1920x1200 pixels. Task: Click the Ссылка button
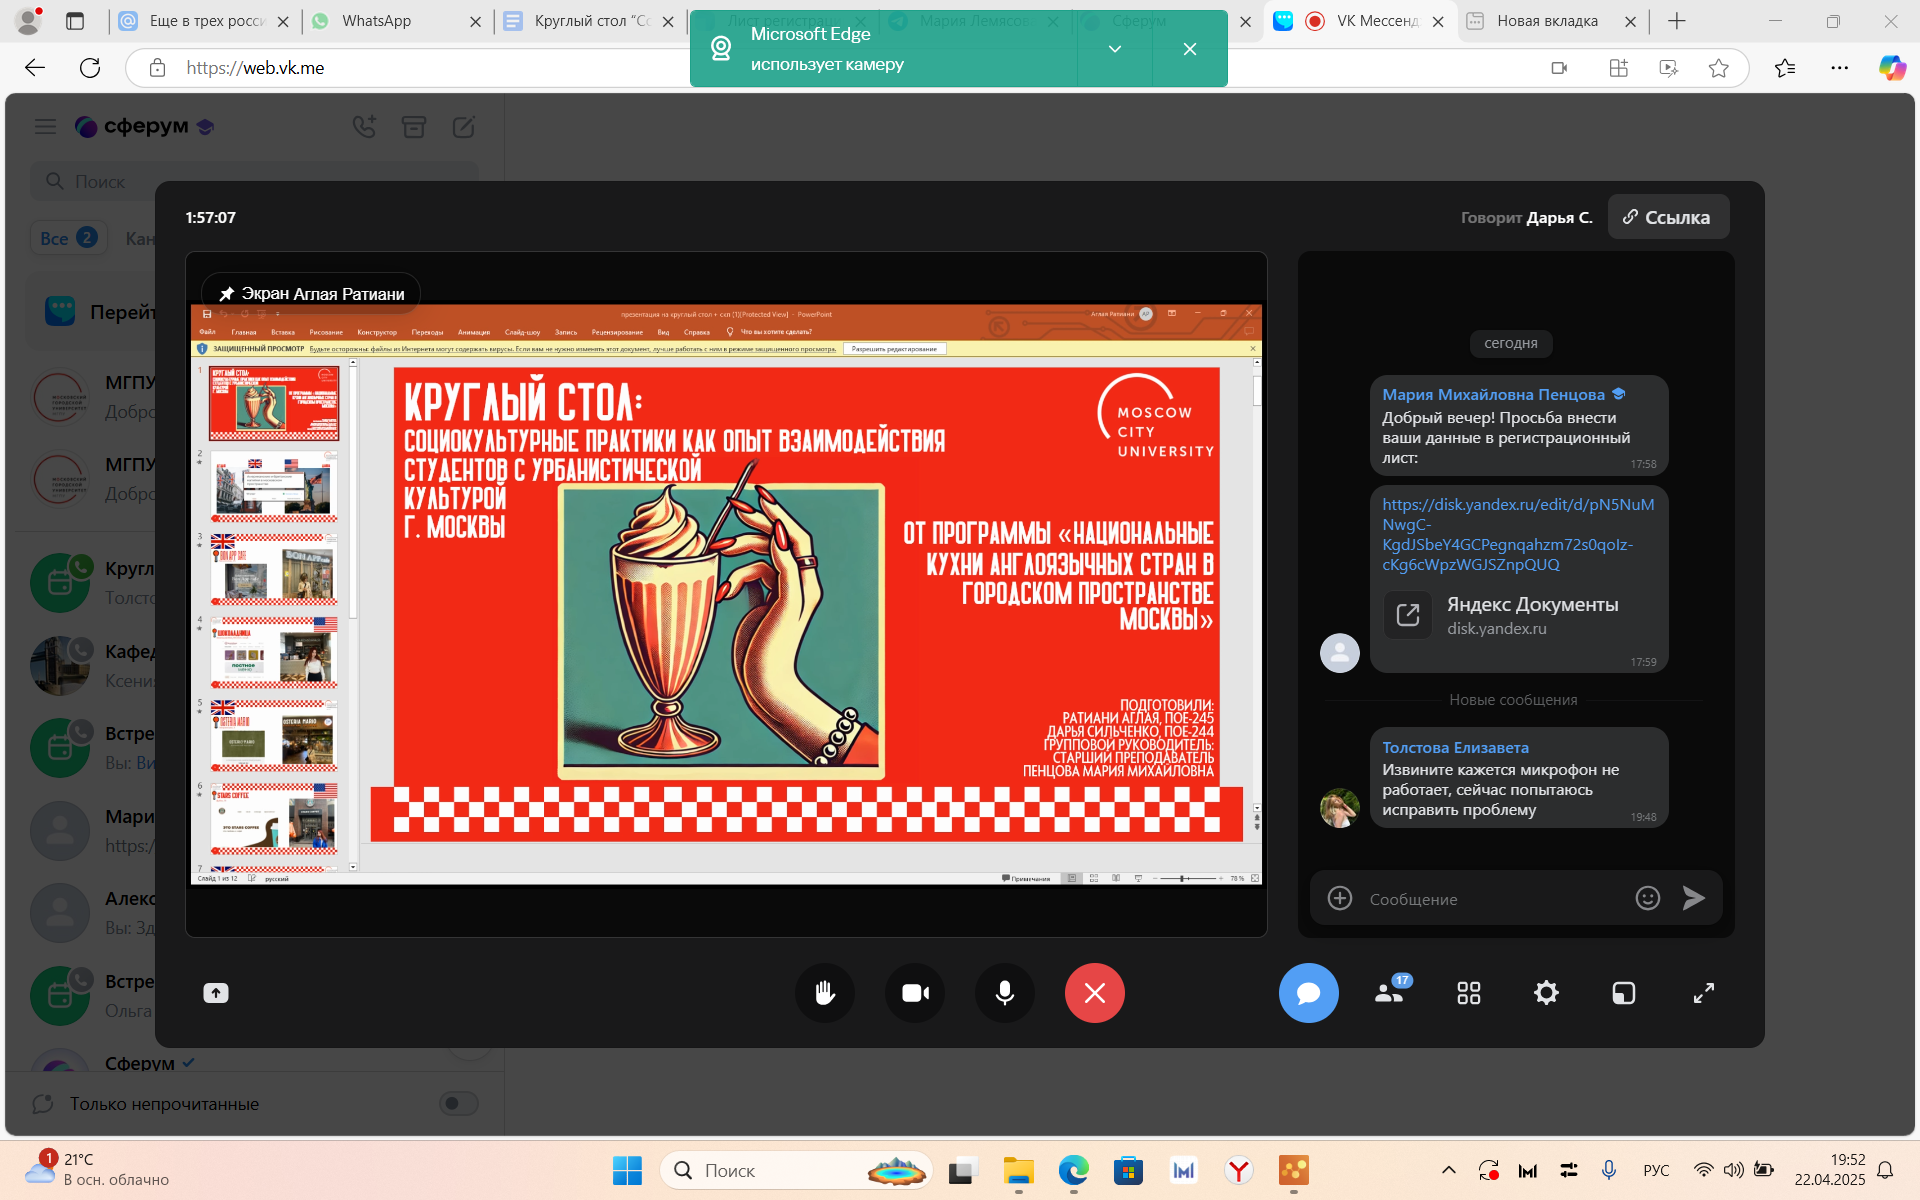pyautogui.click(x=1667, y=217)
